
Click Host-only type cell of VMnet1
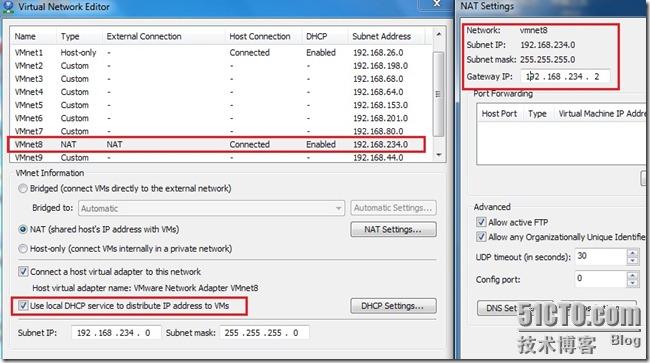tap(78, 53)
